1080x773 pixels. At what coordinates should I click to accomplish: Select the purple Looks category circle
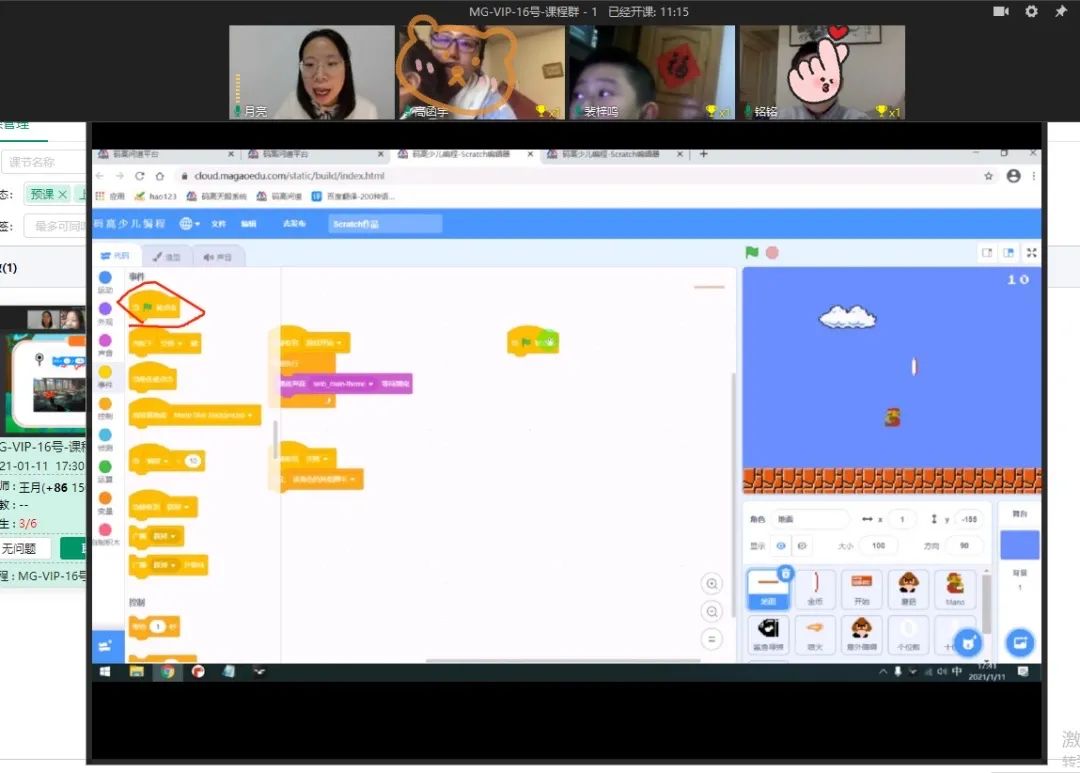point(105,309)
